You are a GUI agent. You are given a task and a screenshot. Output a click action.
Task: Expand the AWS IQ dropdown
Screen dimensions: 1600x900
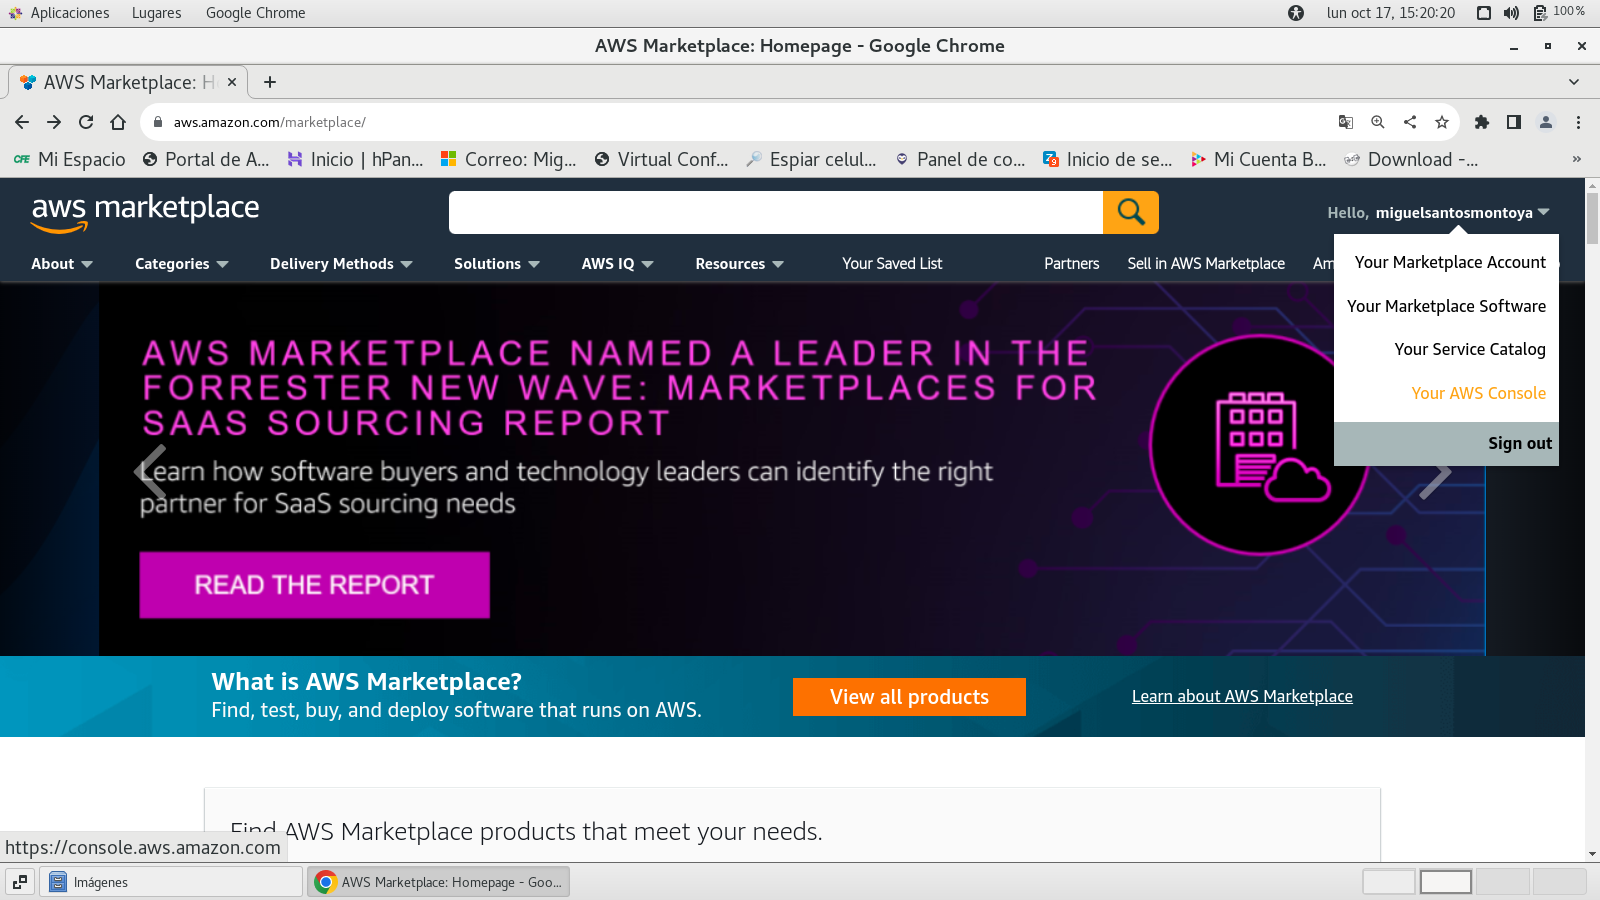click(x=617, y=264)
